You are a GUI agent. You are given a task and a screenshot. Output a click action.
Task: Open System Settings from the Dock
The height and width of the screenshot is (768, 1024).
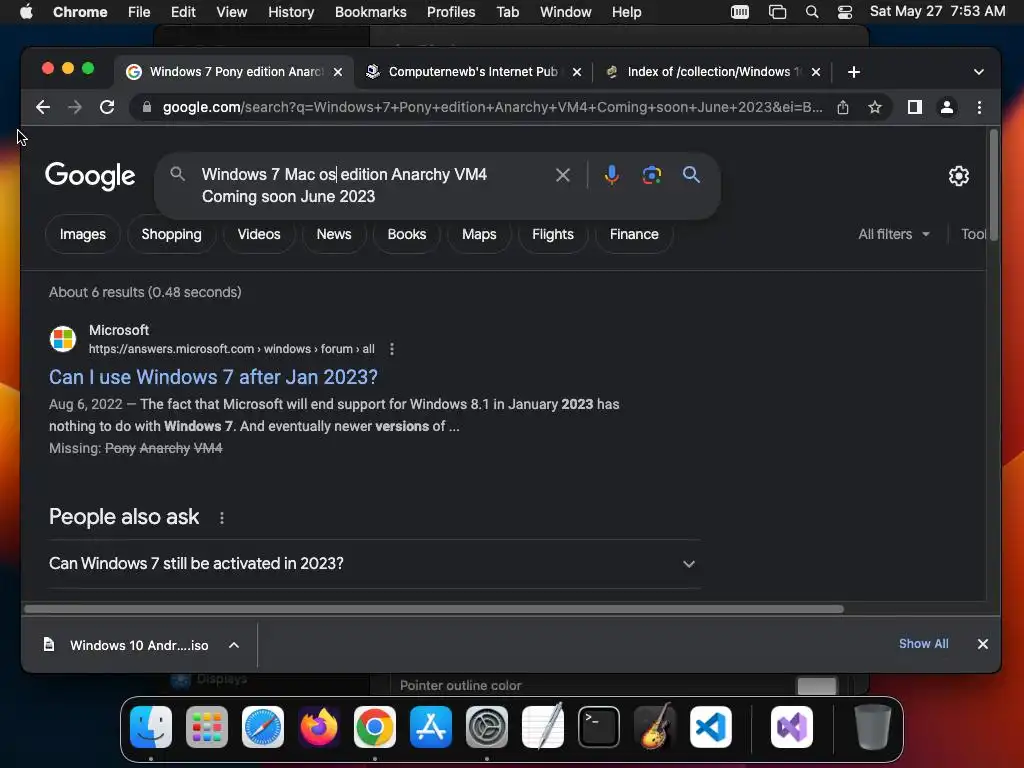click(x=487, y=727)
